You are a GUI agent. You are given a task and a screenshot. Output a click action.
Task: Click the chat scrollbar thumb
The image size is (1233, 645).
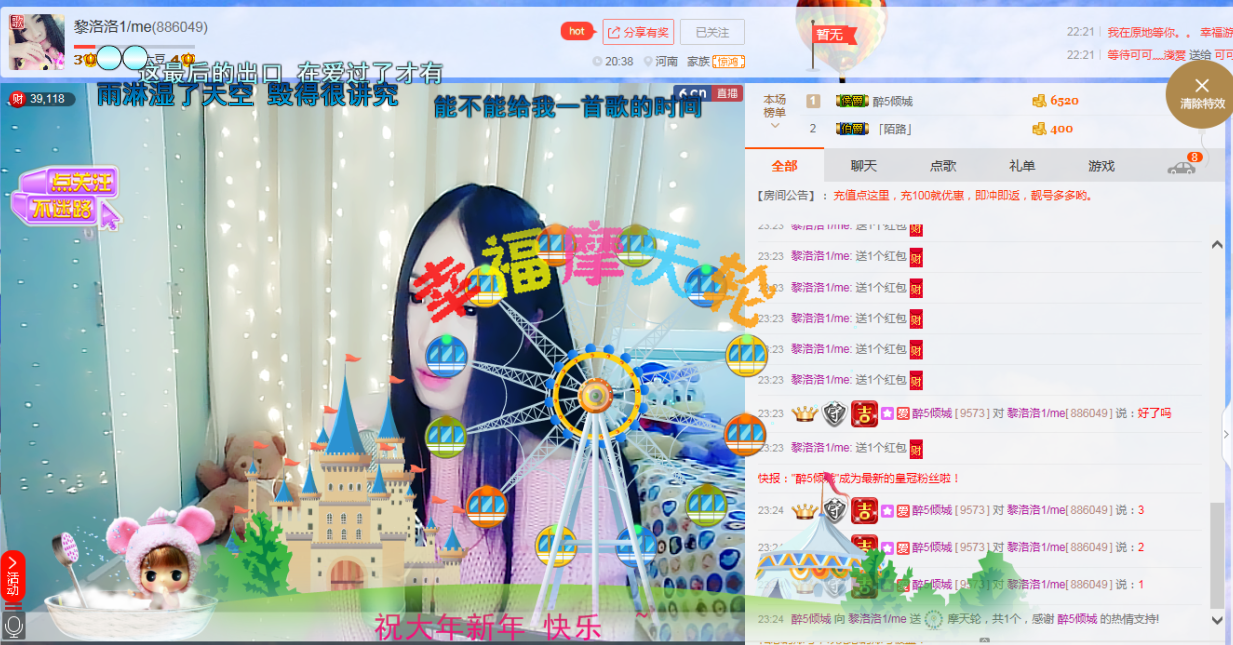coord(1217,554)
